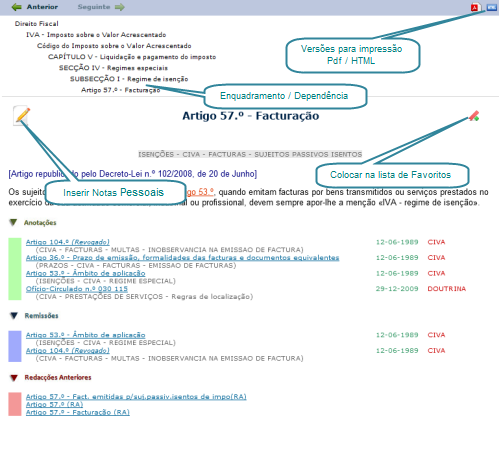Open SUBSECÇÃO I - Regime de isenção breadcrumb
Image resolution: width=499 pixels, height=460 pixels.
pos(129,79)
